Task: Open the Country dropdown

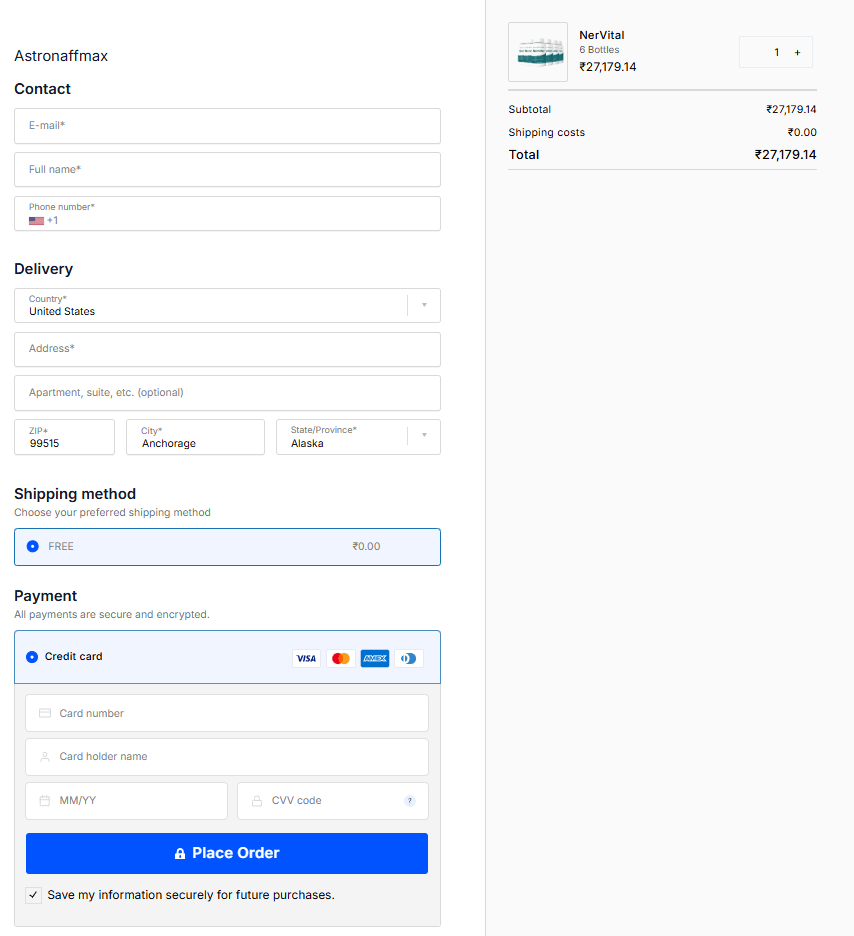Action: point(423,305)
